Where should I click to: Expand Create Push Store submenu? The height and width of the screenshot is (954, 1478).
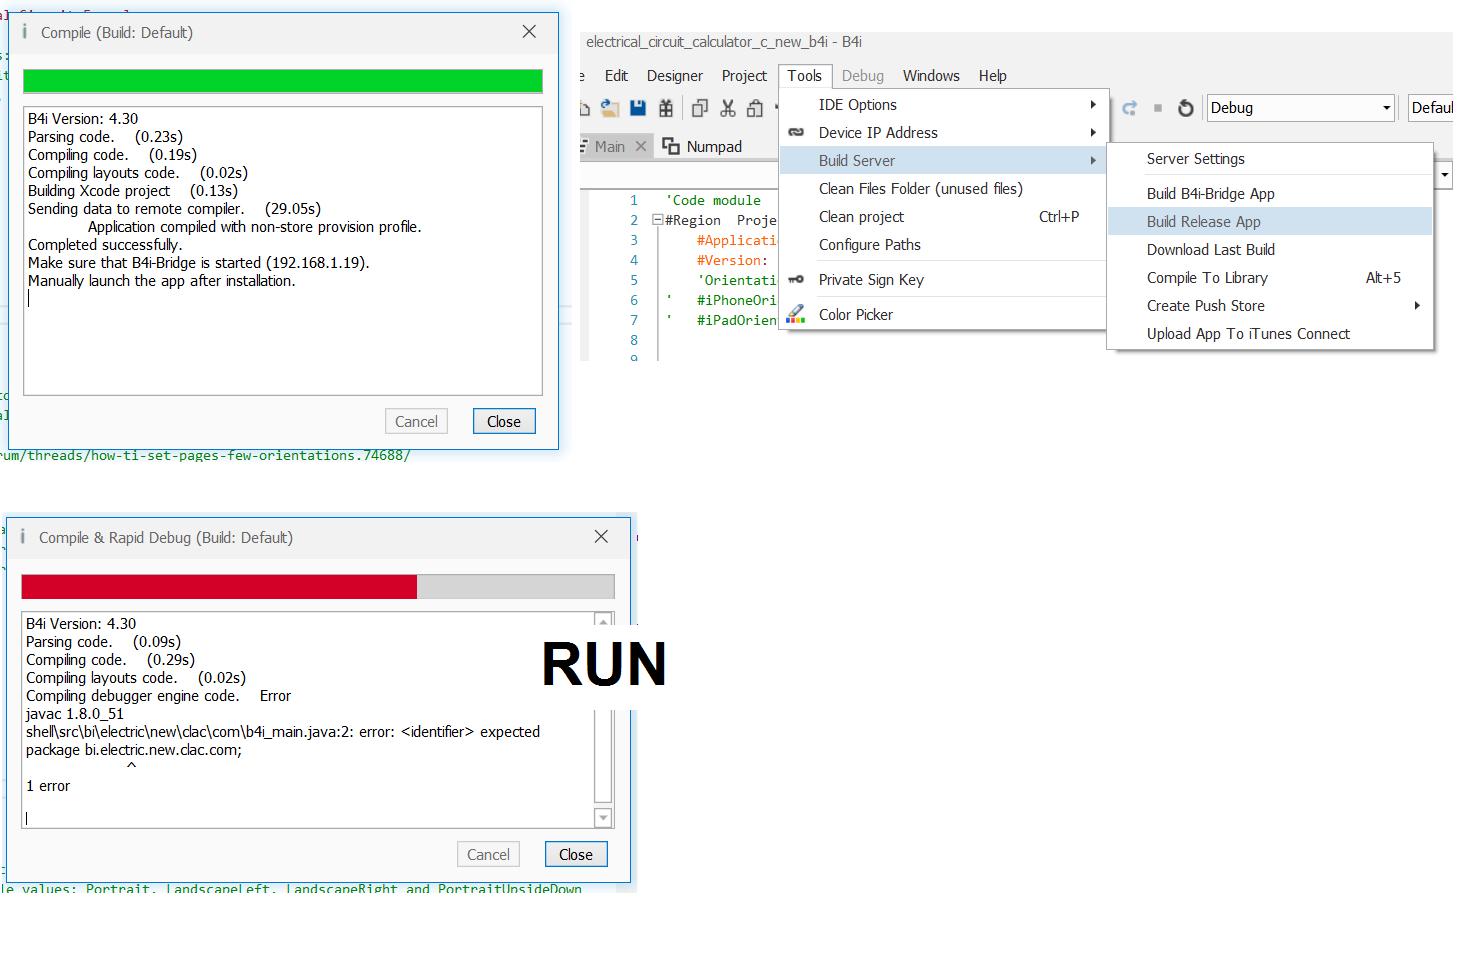click(1270, 306)
